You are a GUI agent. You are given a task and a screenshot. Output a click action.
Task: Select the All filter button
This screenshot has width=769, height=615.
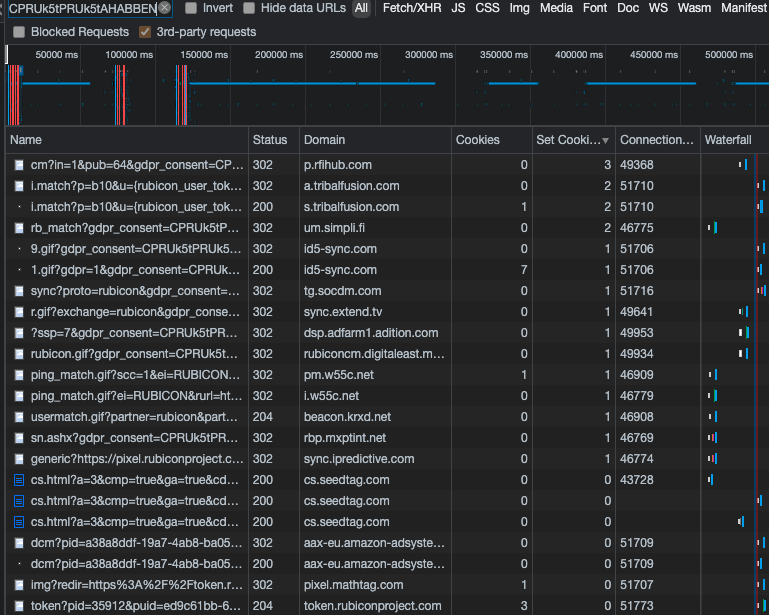point(361,8)
